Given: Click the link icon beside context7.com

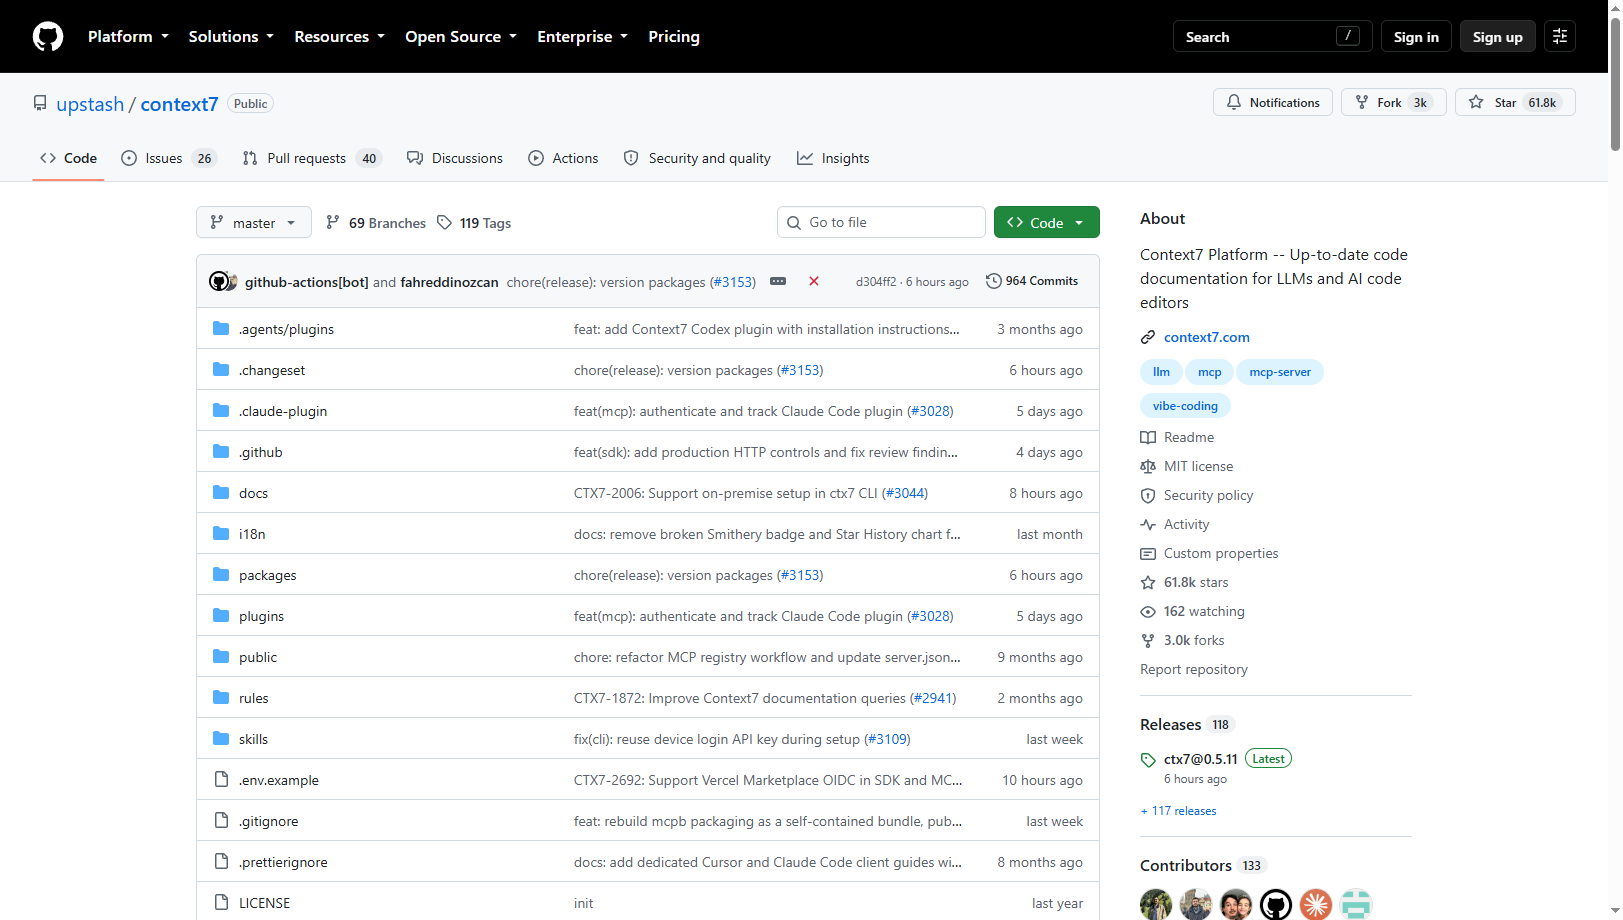Looking at the screenshot, I should click(1148, 337).
